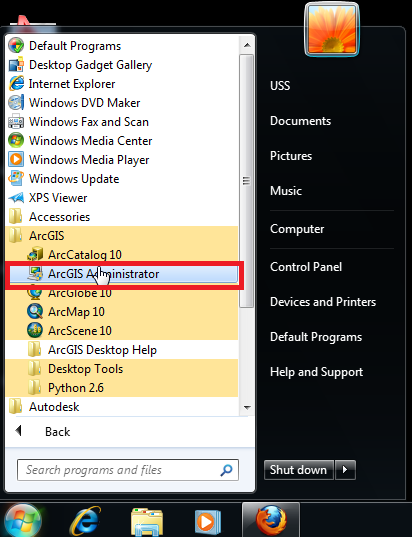Viewport: 412px width, 537px height.
Task: Open Computer from Start menu
Action: 297,229
